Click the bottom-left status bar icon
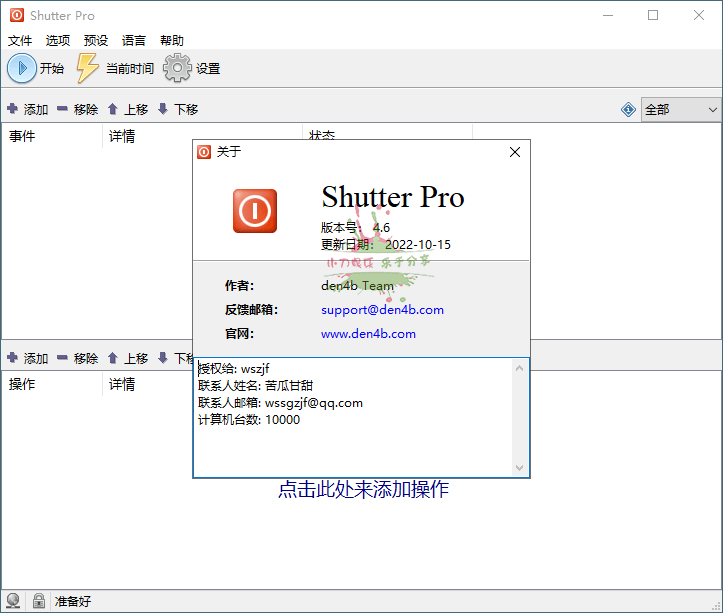723x613 pixels. click(13, 601)
